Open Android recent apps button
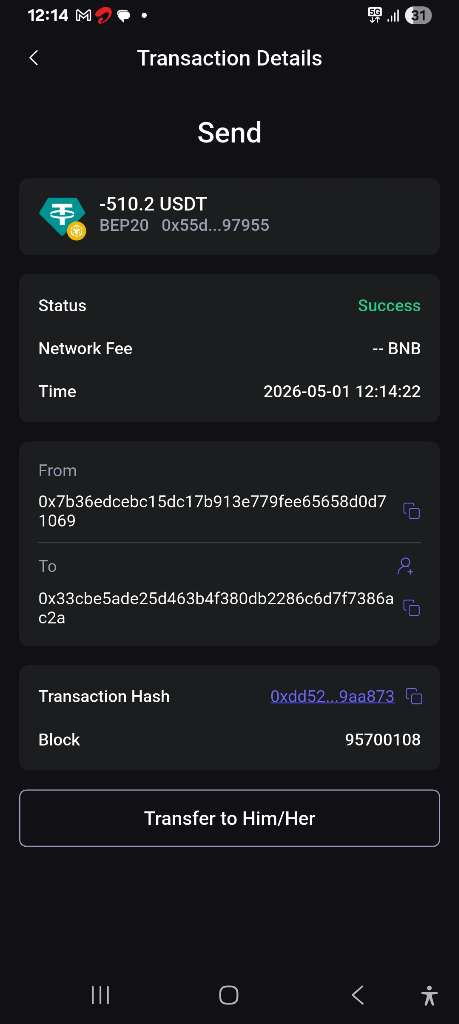The height and width of the screenshot is (1024, 459). (100, 995)
